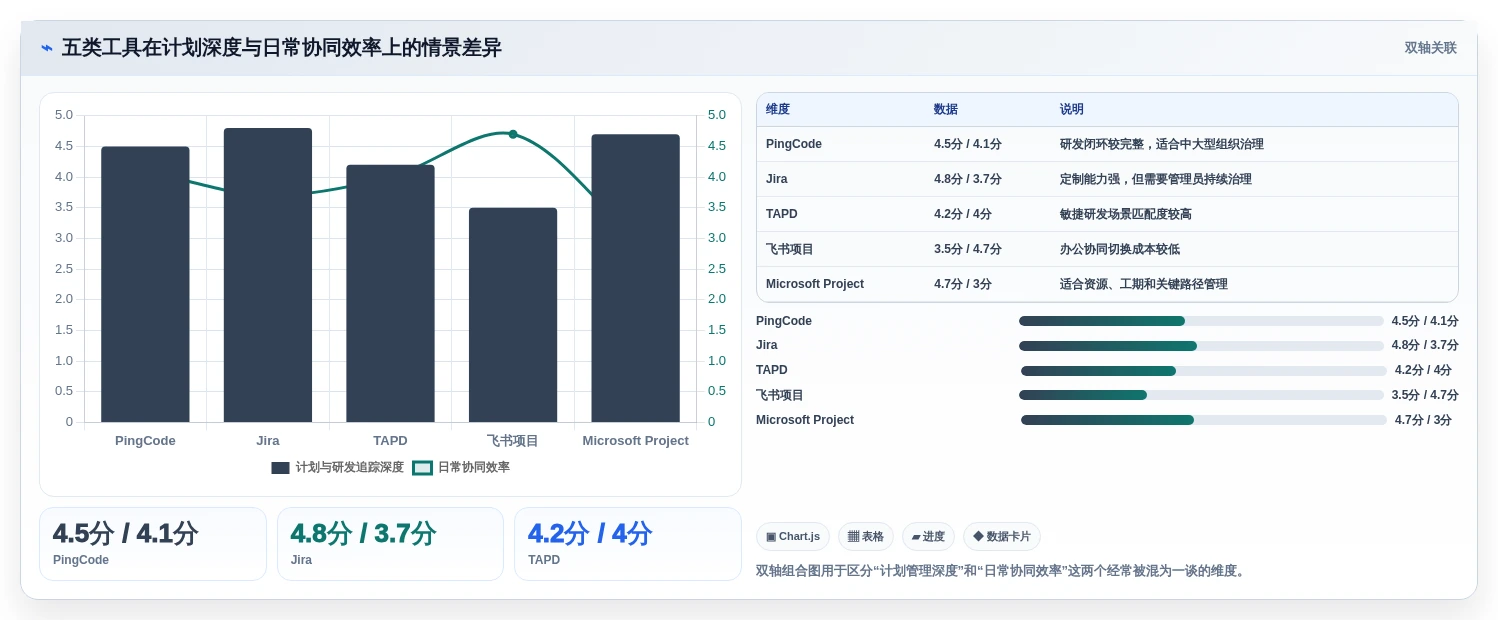Click the Microsoft Project bar in the chart
Image resolution: width=1498 pixels, height=620 pixels.
pyautogui.click(x=635, y=278)
